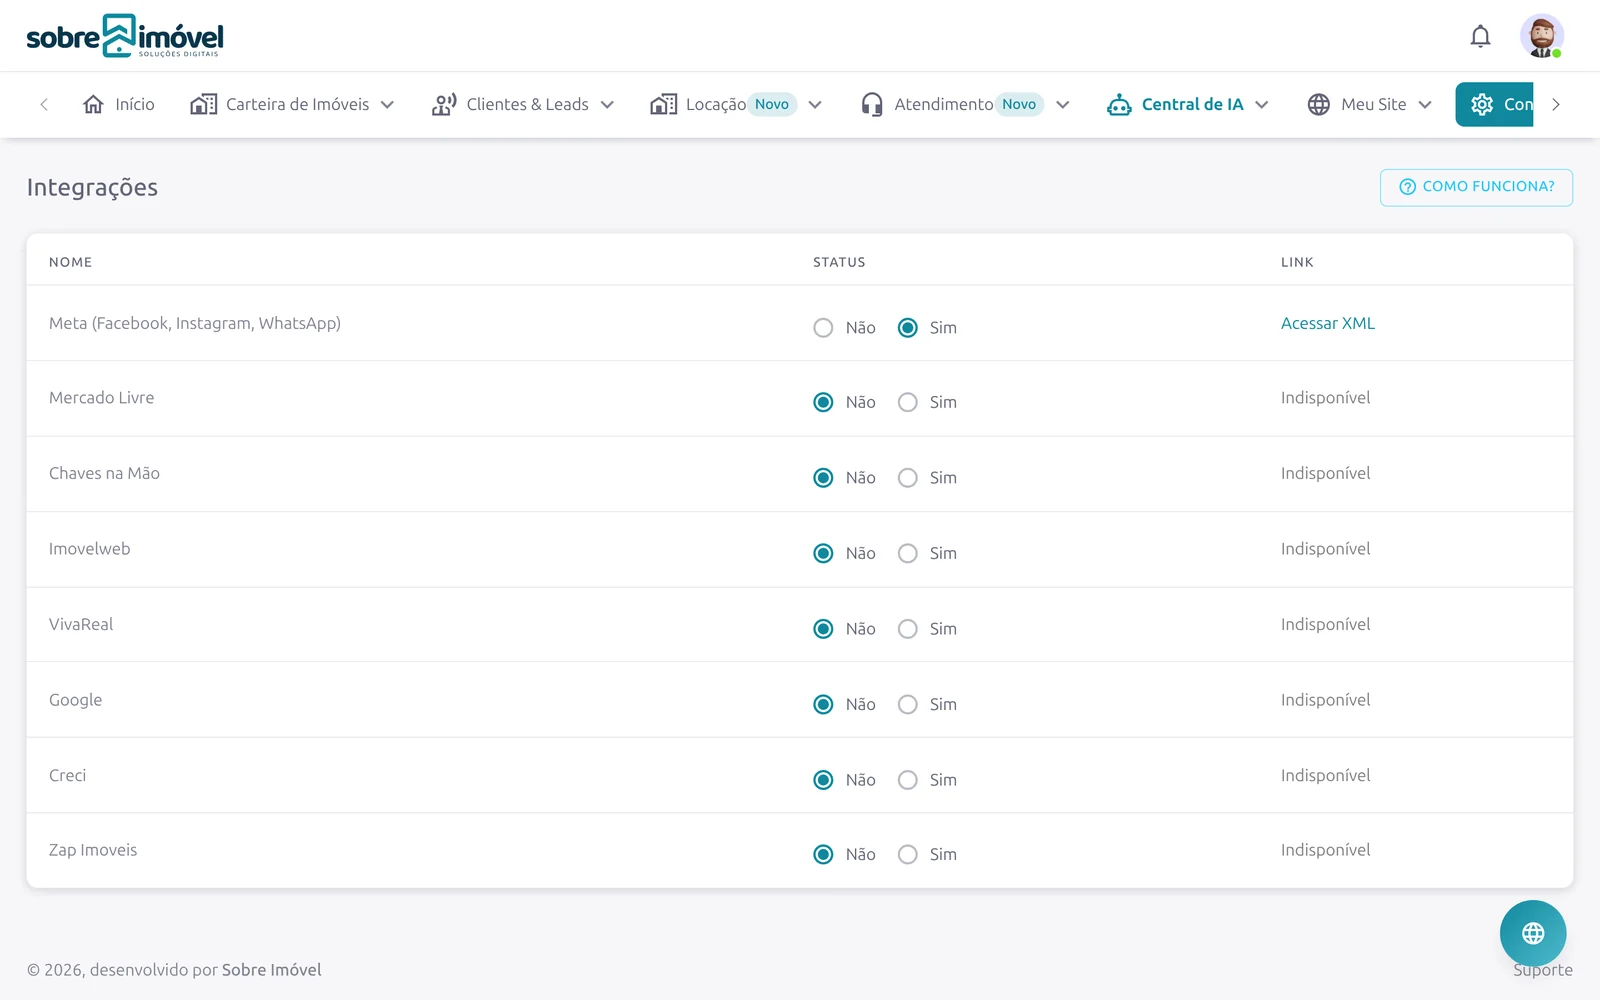Click the Carteira de Imóveis building icon
This screenshot has height=1000, width=1600.
204,104
